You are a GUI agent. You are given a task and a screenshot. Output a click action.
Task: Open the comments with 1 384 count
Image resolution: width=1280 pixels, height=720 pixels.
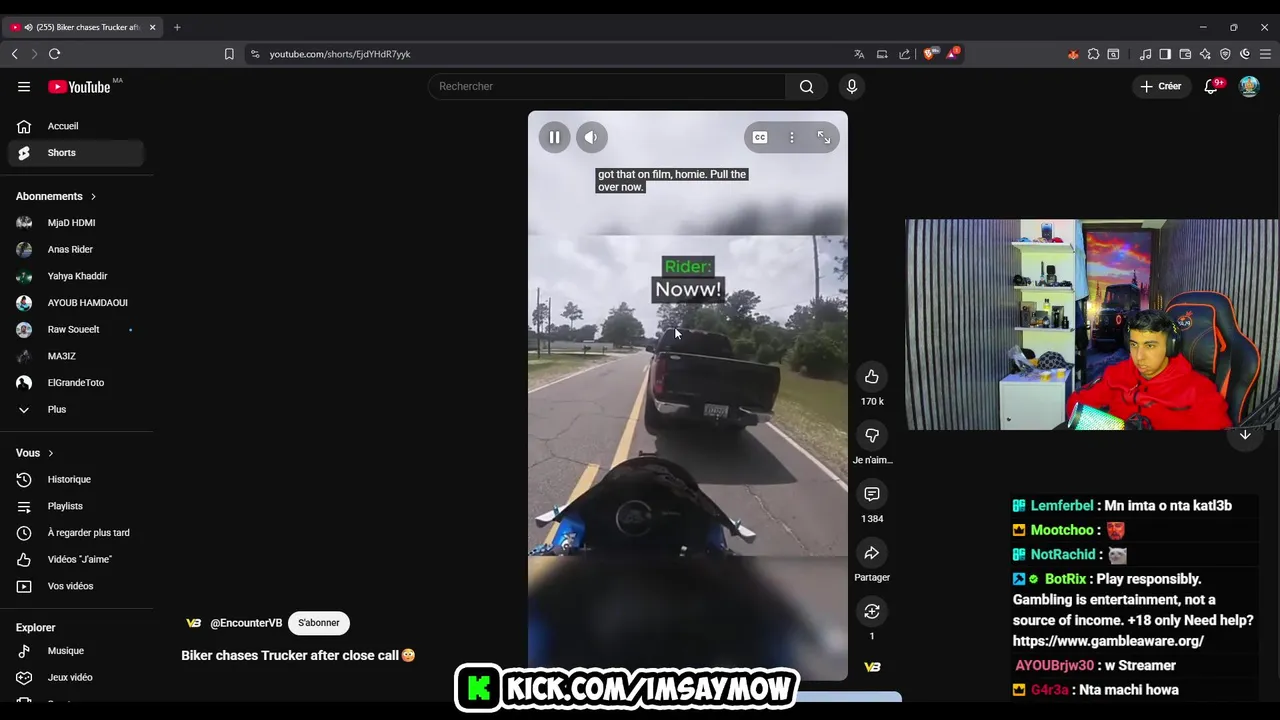point(872,494)
